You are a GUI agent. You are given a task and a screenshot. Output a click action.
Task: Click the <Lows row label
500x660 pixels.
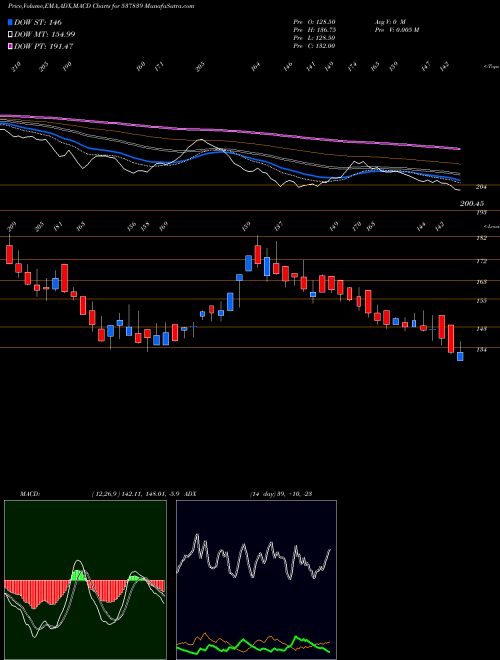pos(492,226)
